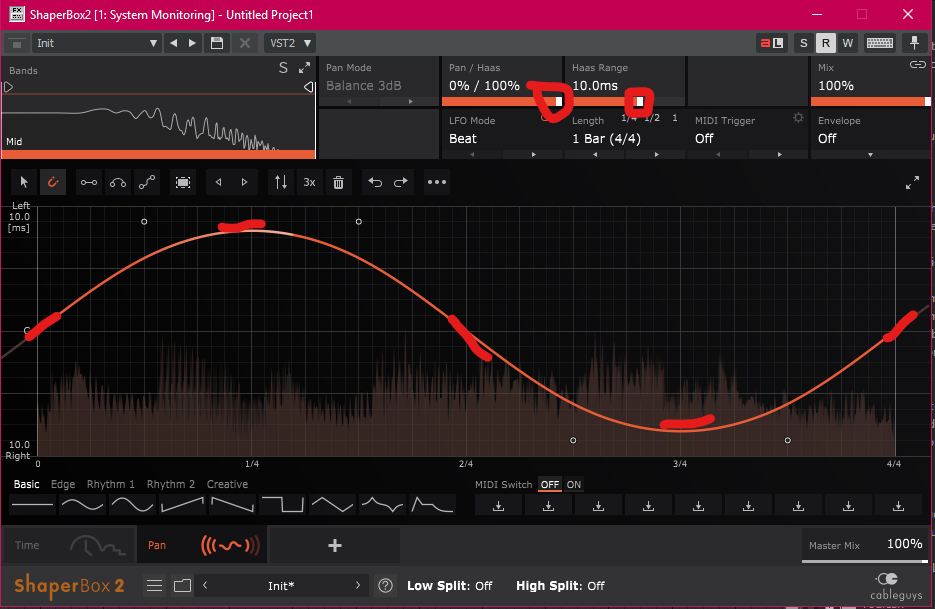Open MIDI Trigger gear settings
Screen dimensions: 935x609
(798, 118)
